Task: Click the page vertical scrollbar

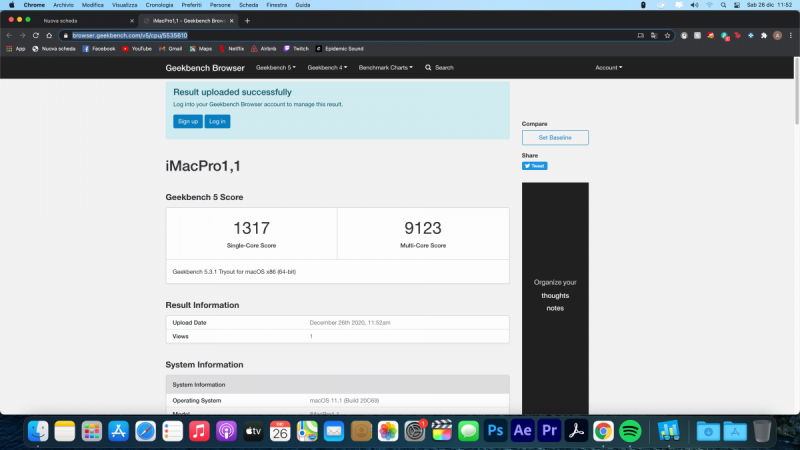Action: 797,92
